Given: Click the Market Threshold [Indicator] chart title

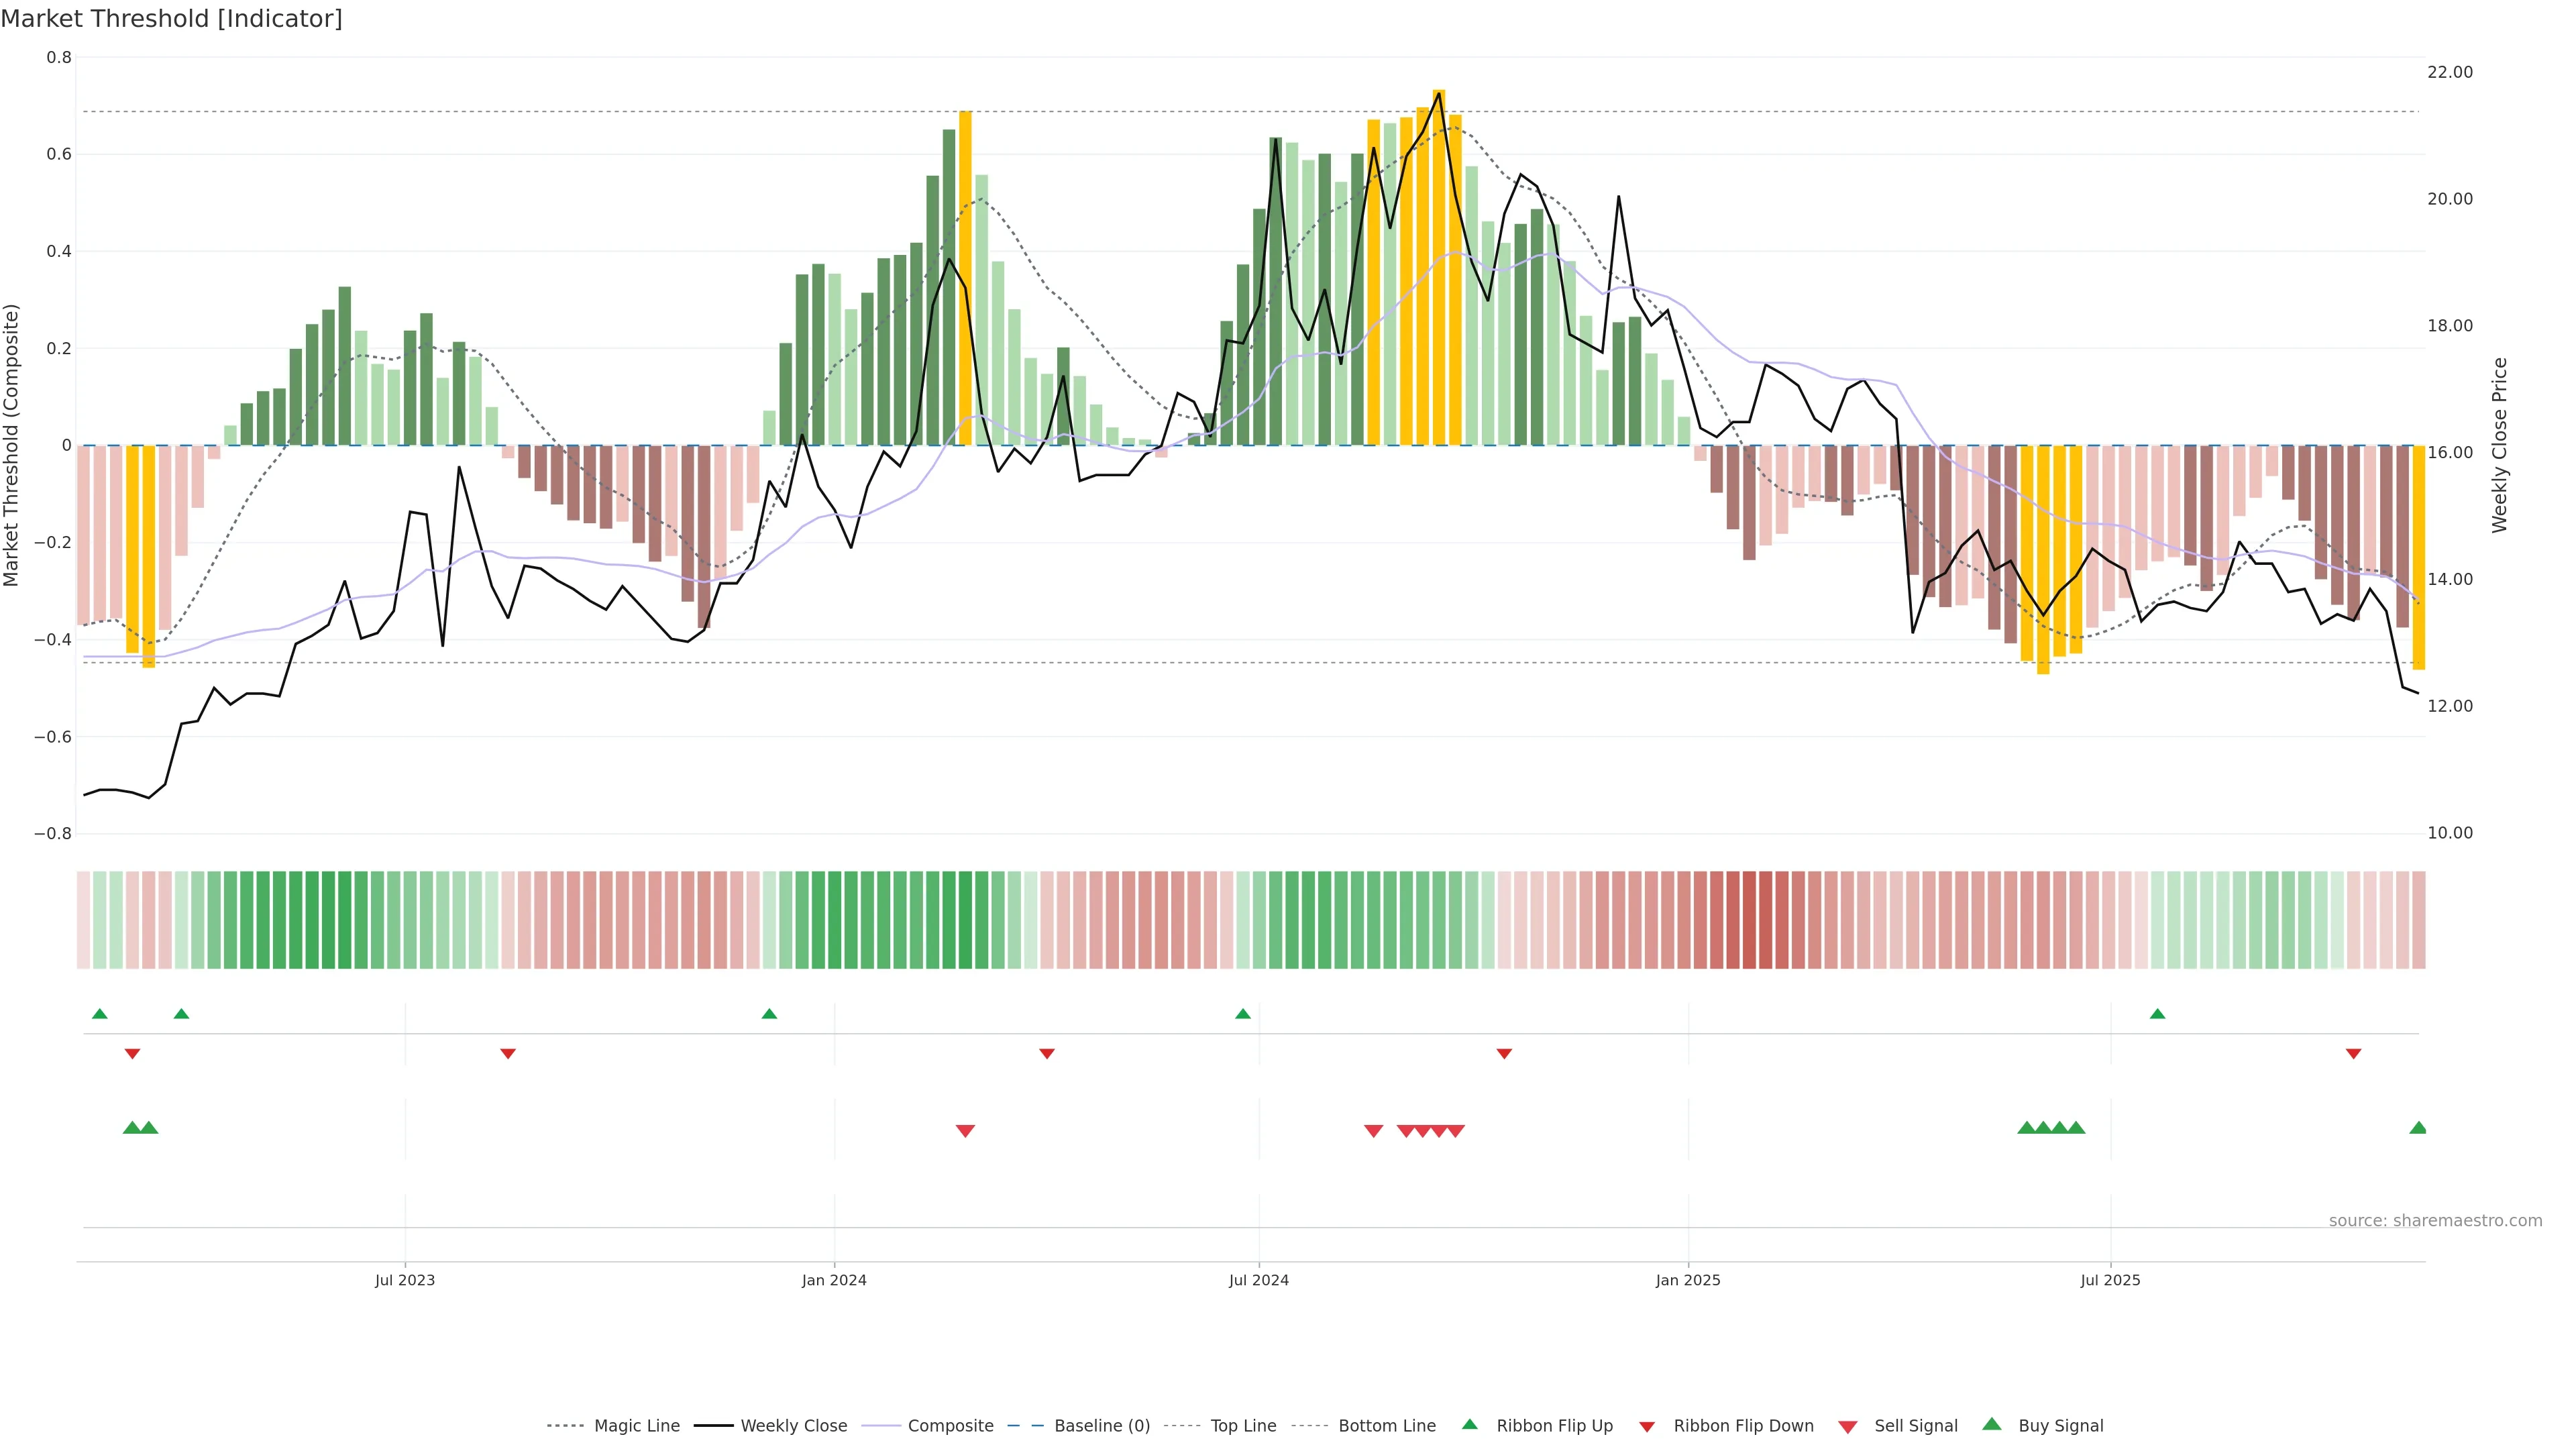Looking at the screenshot, I should coord(171,19).
